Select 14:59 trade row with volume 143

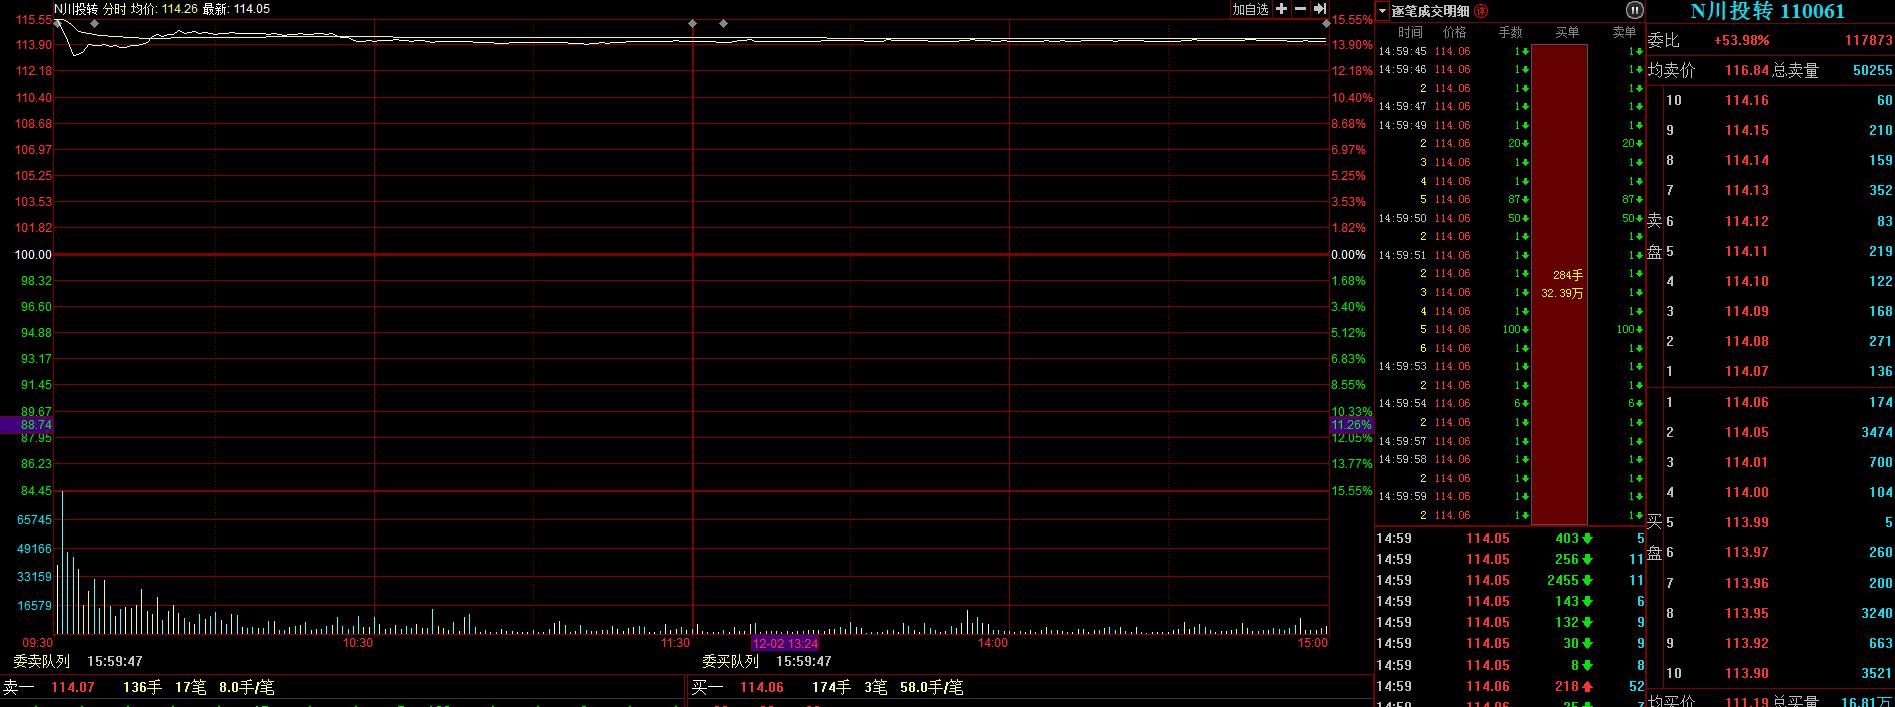click(1510, 601)
